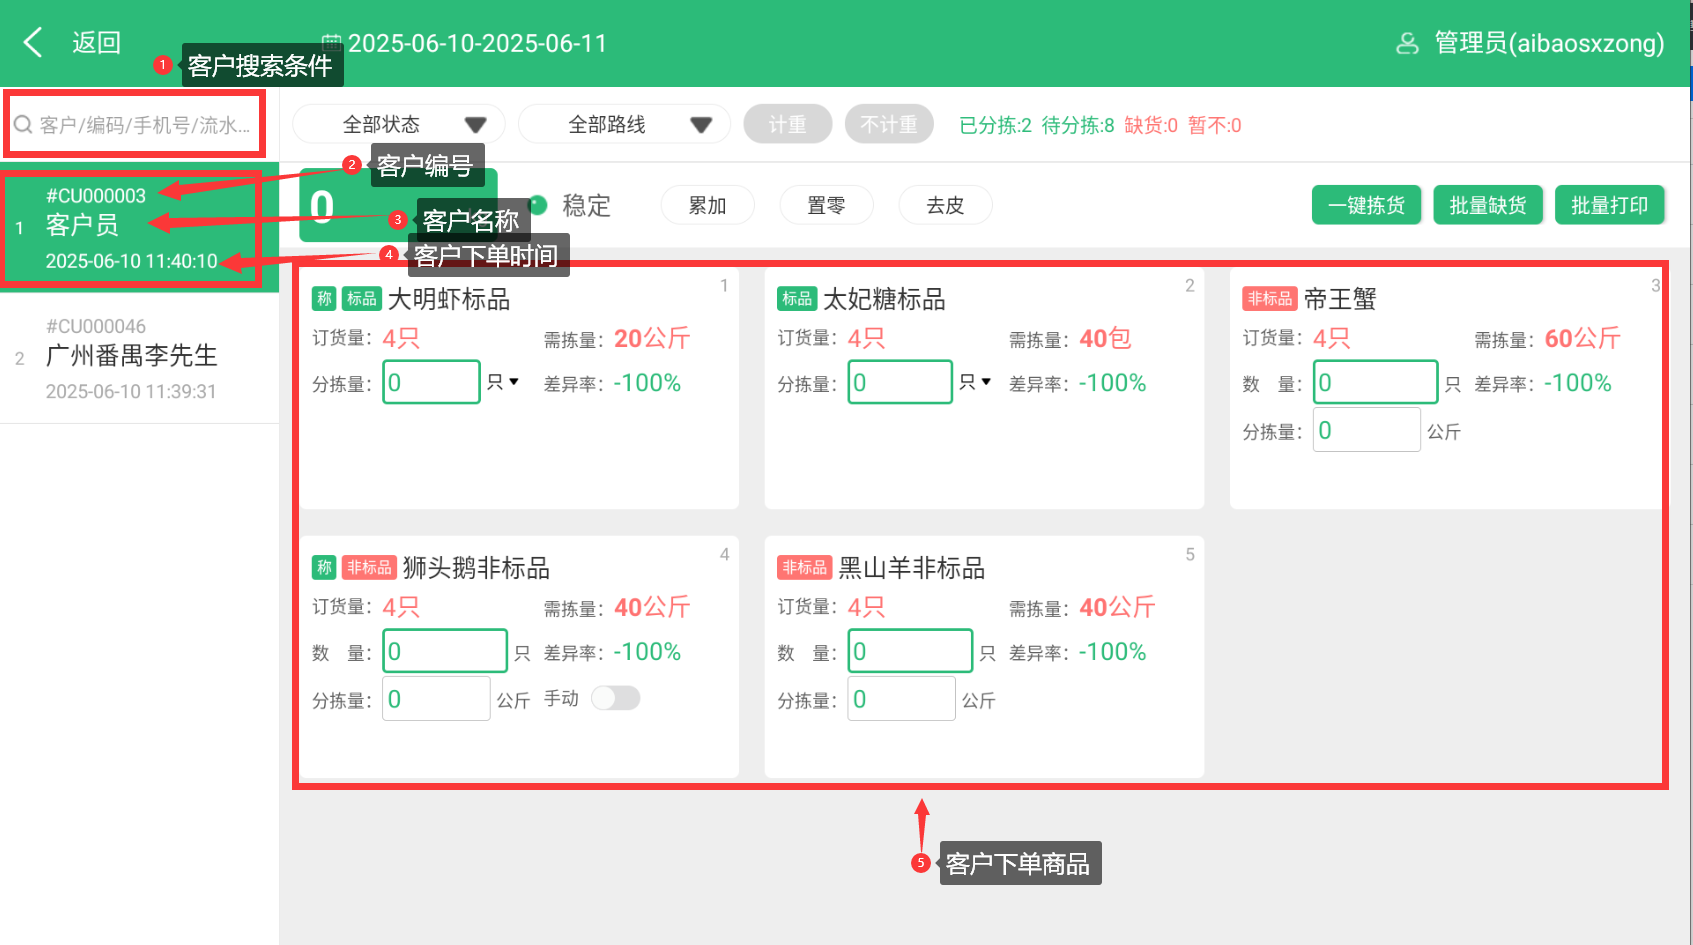Enable the 计重 filter
1693x945 pixels.
(787, 125)
